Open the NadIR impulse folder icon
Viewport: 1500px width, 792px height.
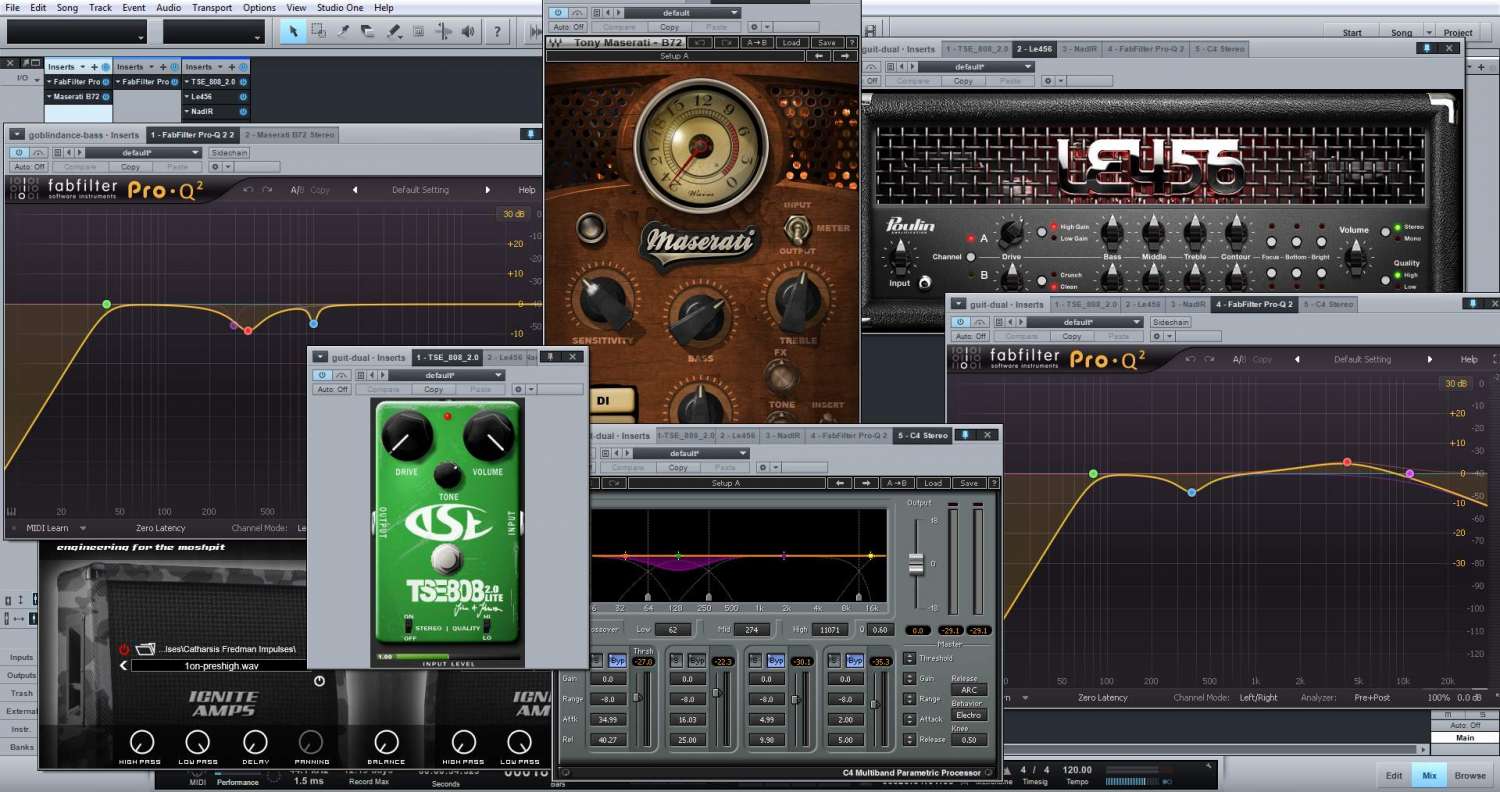tap(144, 649)
